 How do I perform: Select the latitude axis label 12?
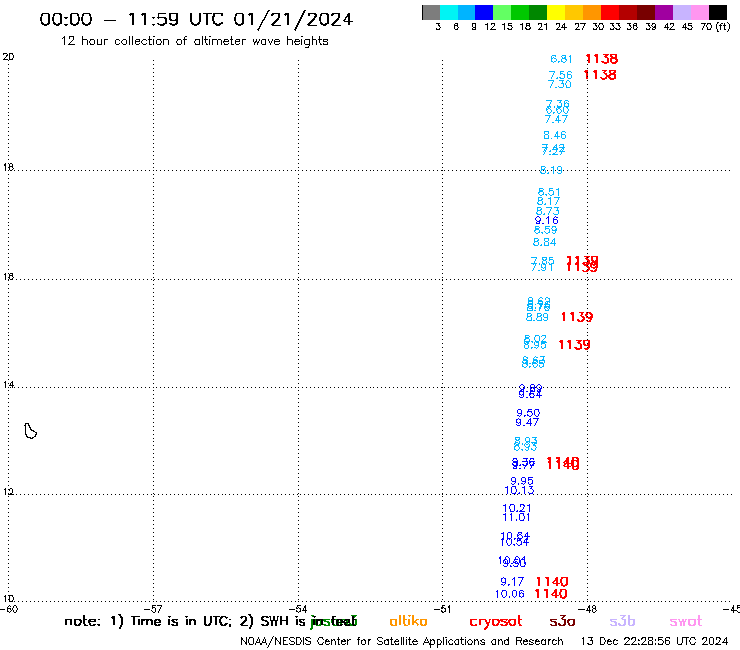pyautogui.click(x=8, y=492)
